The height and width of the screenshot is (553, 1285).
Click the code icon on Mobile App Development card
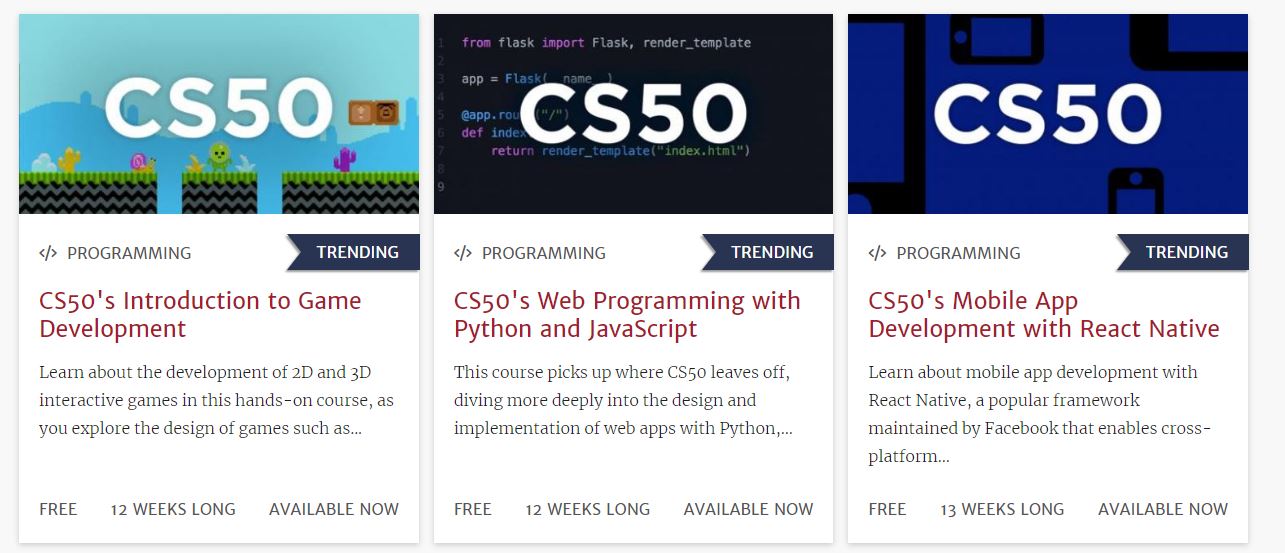877,253
